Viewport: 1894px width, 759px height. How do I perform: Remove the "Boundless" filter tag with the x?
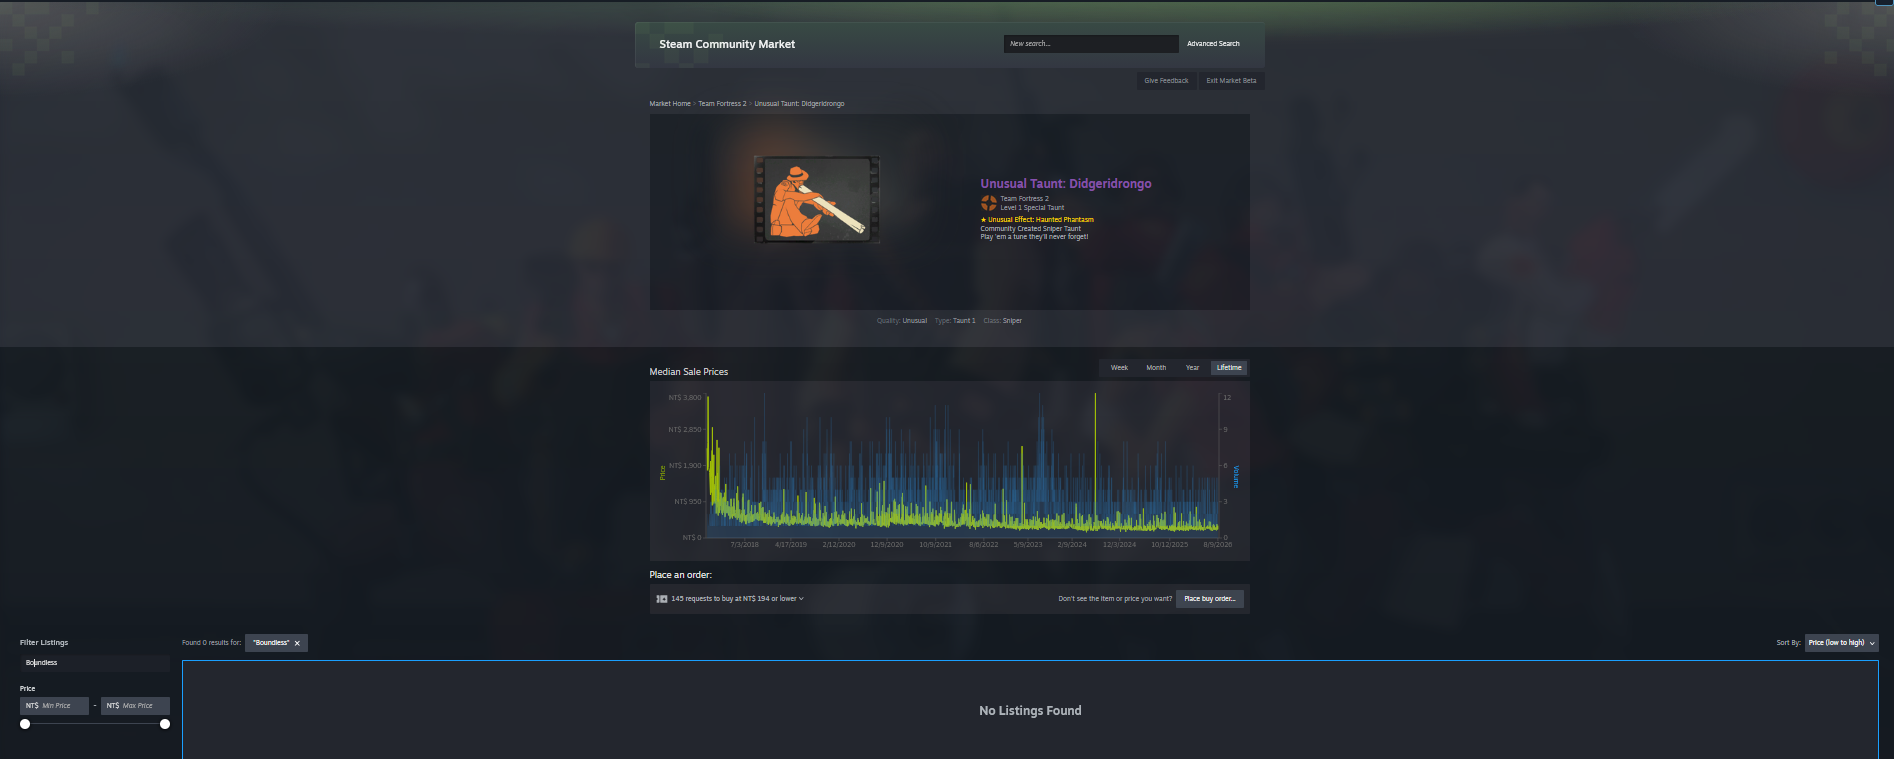click(x=297, y=643)
